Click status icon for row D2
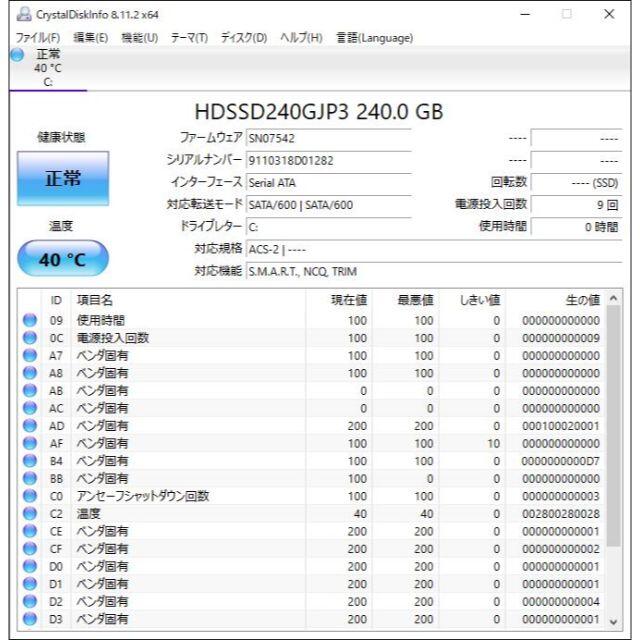This screenshot has width=640, height=640. [x=29, y=601]
